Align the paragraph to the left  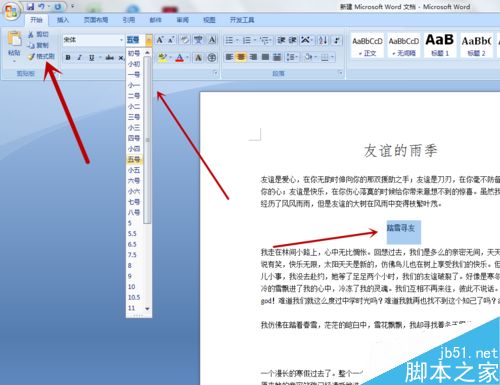(229, 57)
